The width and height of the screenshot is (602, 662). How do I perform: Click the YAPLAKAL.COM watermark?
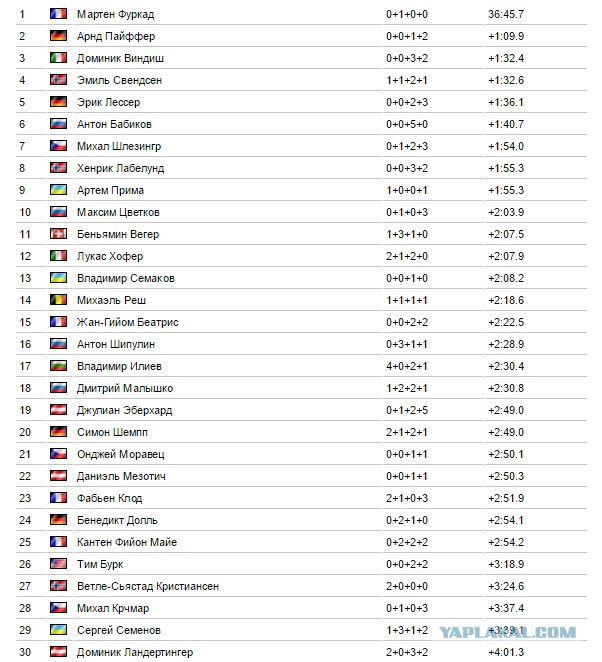click(x=507, y=632)
